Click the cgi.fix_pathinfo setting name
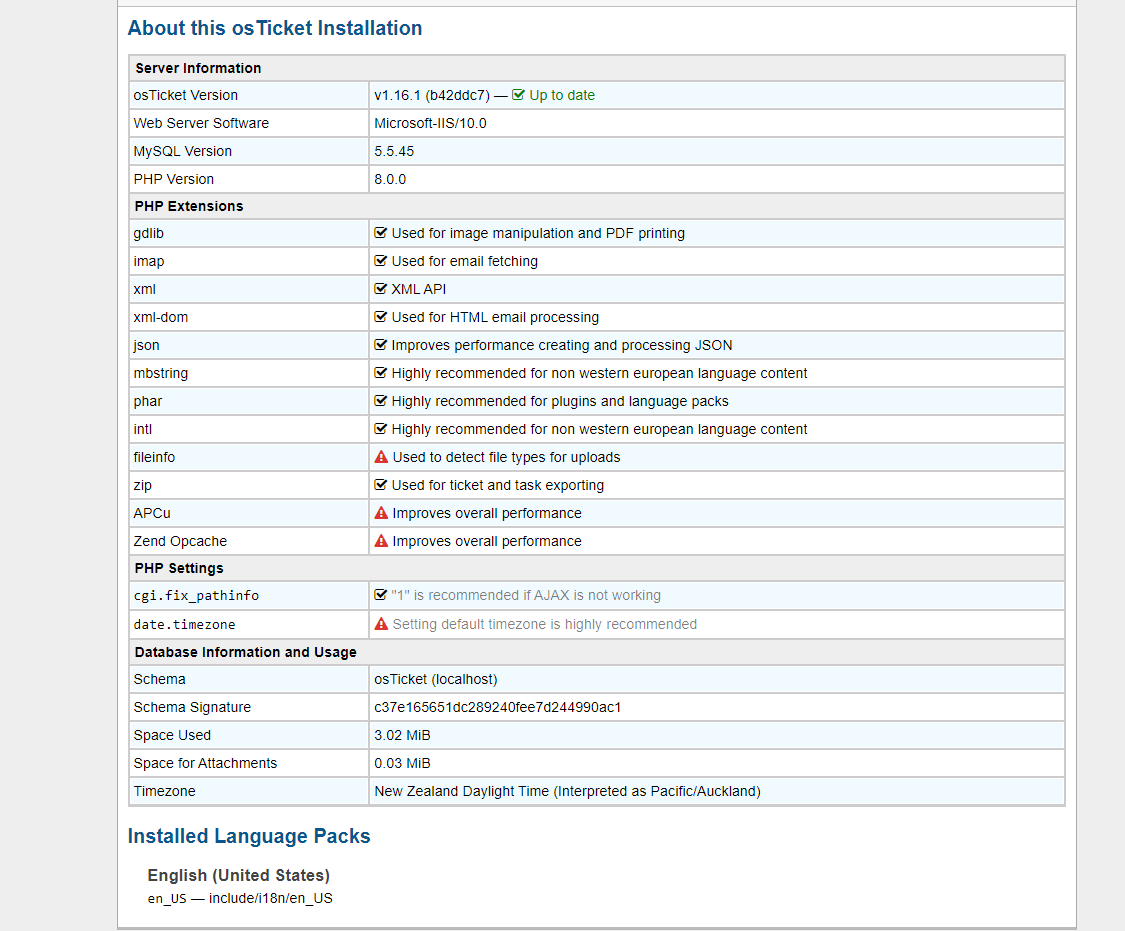The width and height of the screenshot is (1125, 931). [x=196, y=595]
